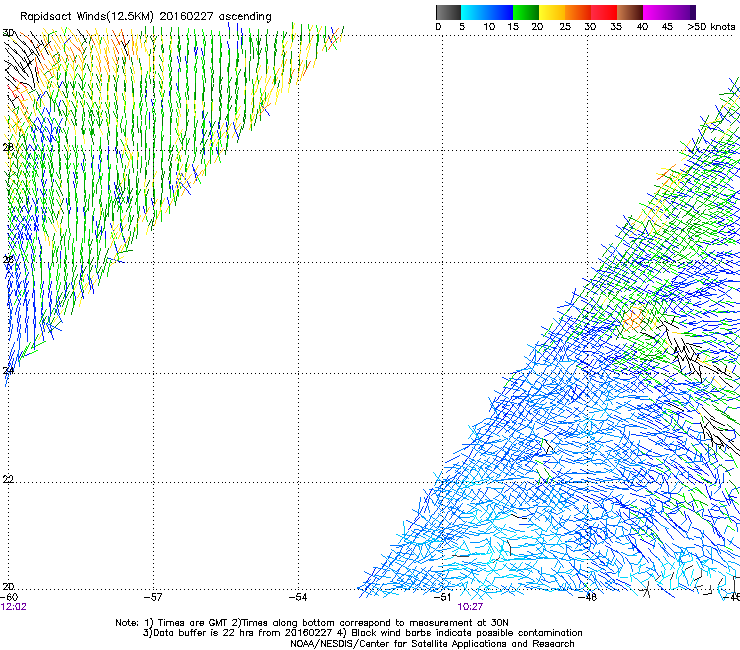
Task: Click the legend tick label 25
Action: [x=565, y=27]
